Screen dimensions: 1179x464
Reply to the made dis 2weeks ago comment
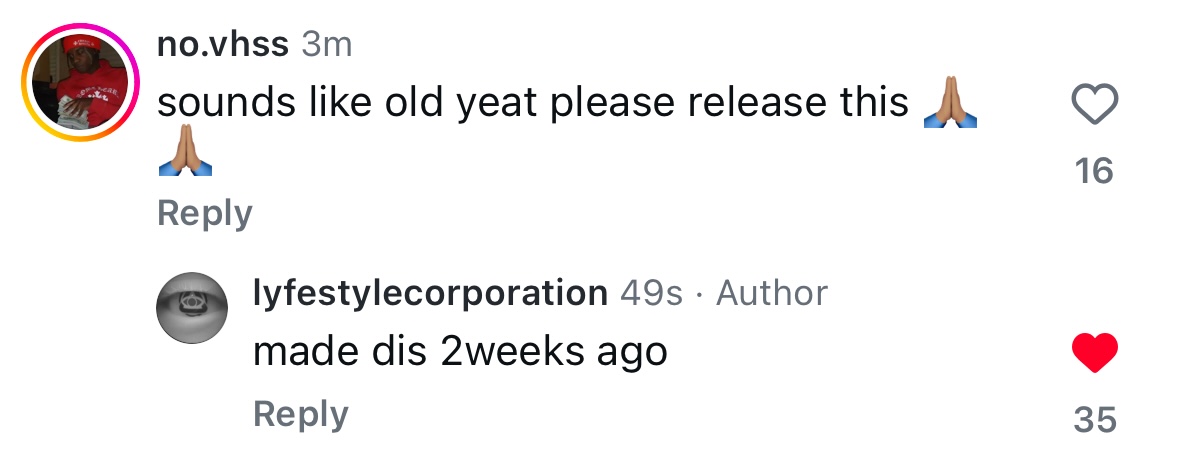point(301,415)
